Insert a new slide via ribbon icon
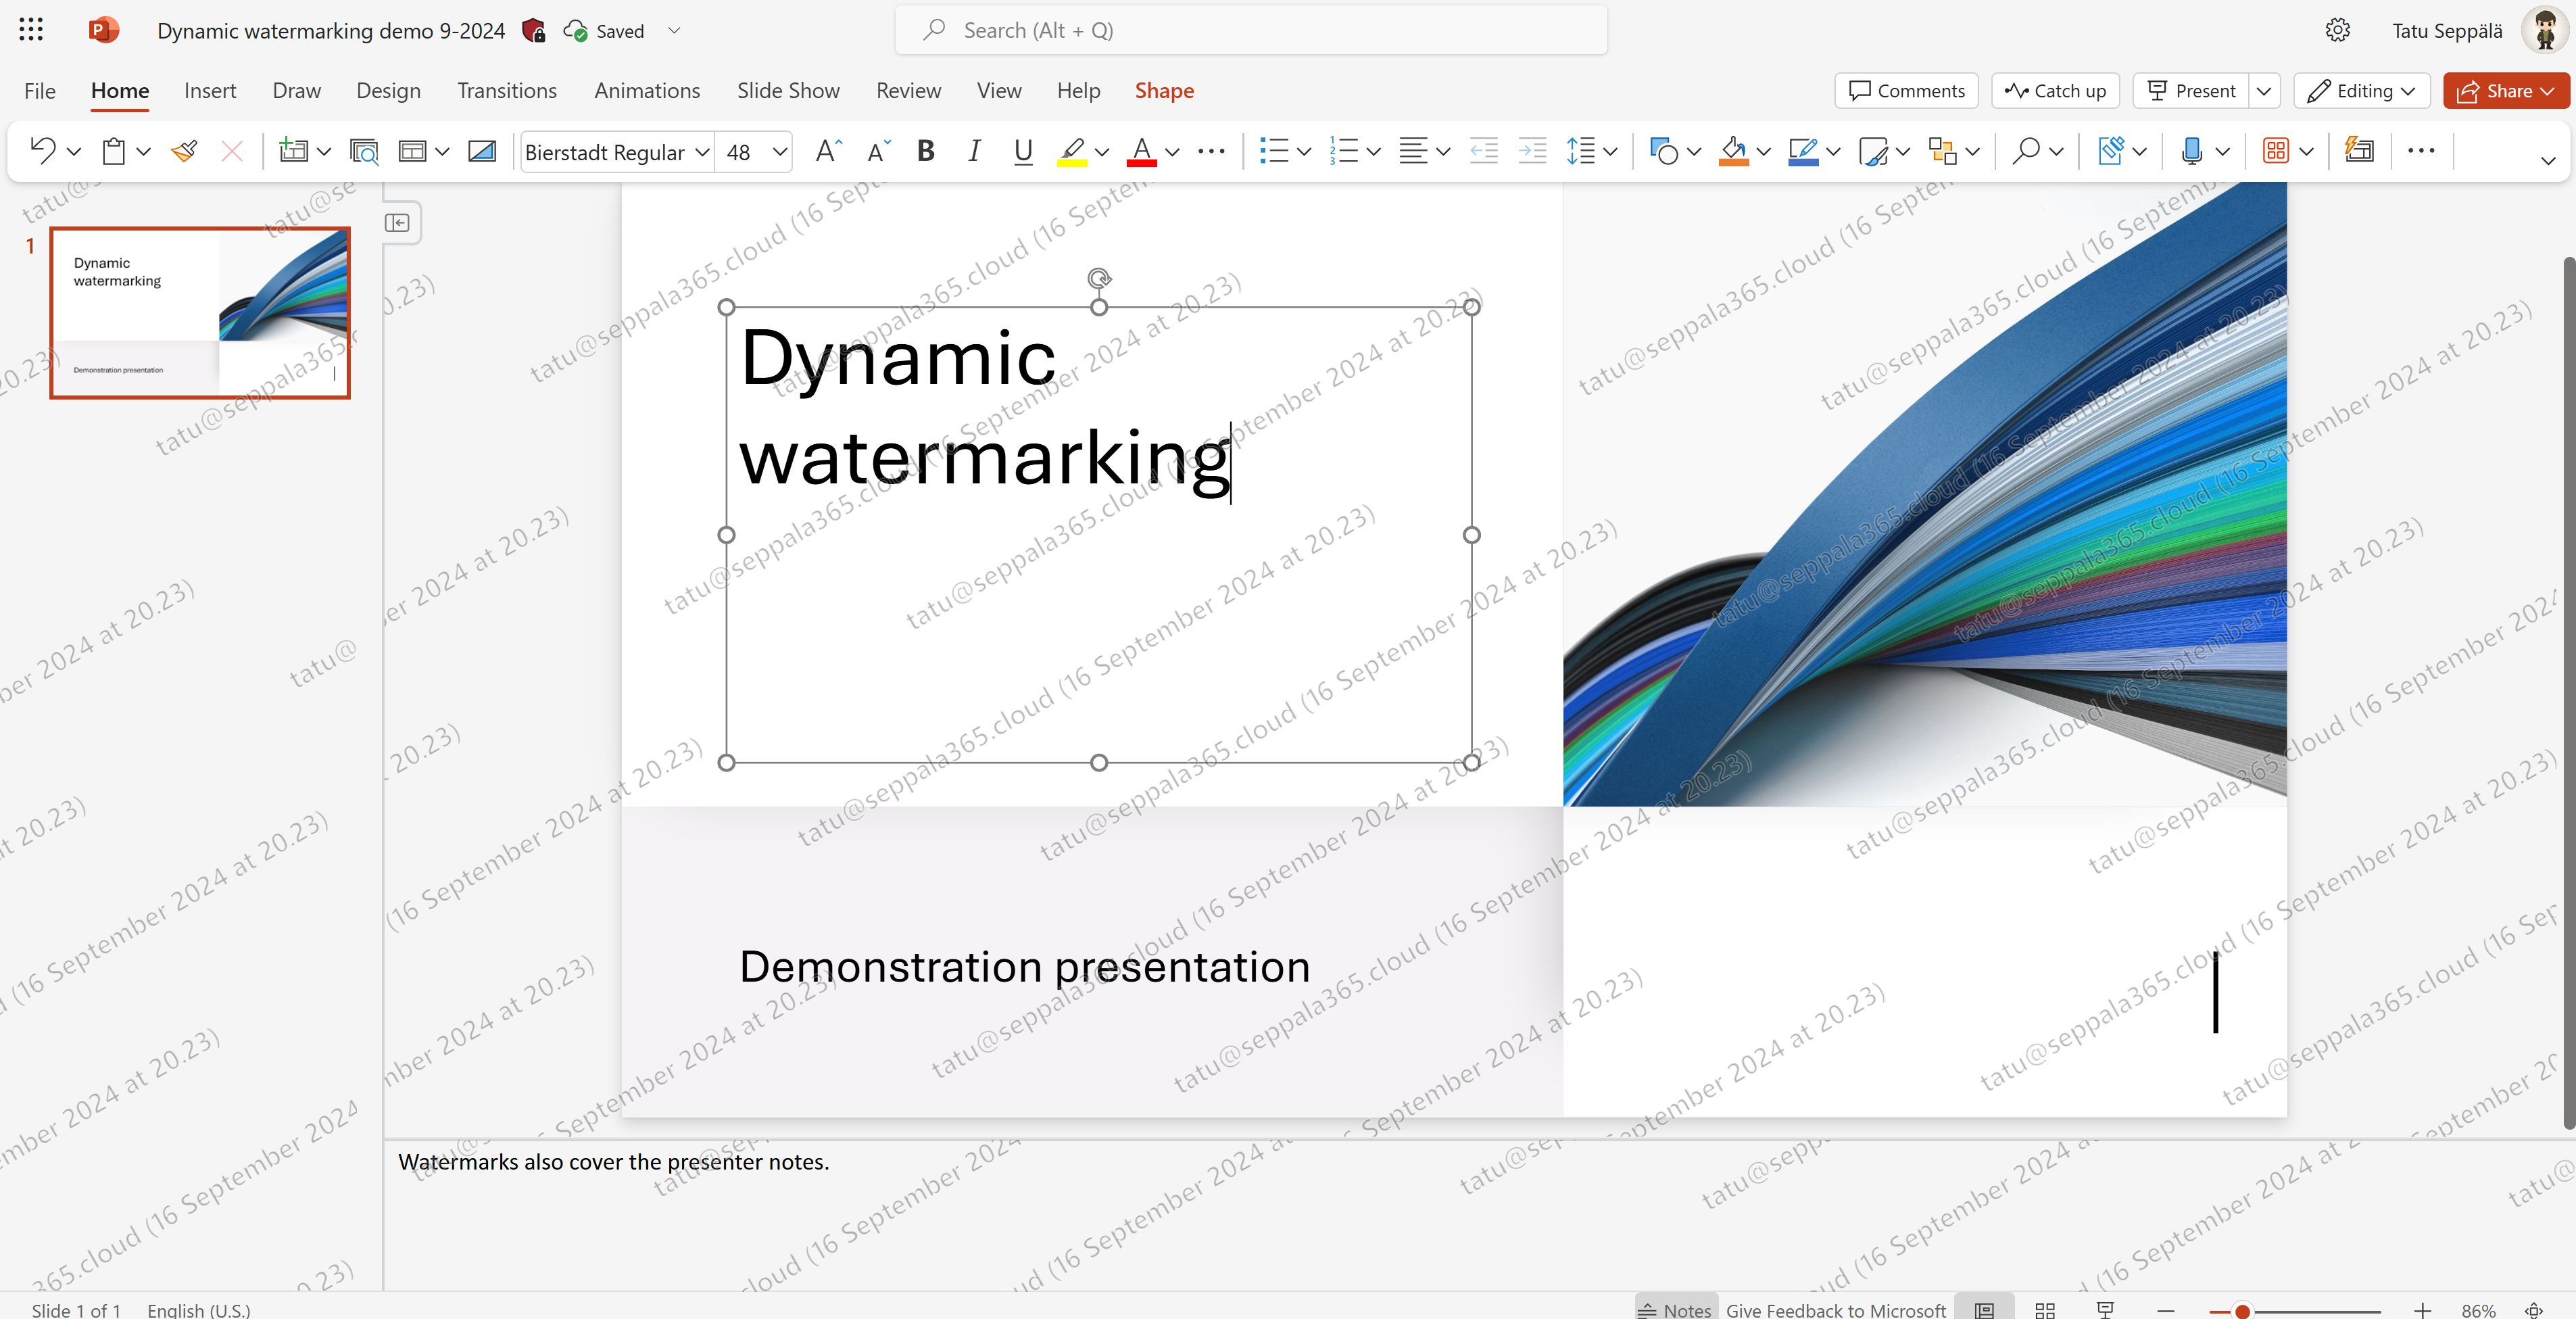The height and width of the screenshot is (1319, 2576). pyautogui.click(x=292, y=151)
